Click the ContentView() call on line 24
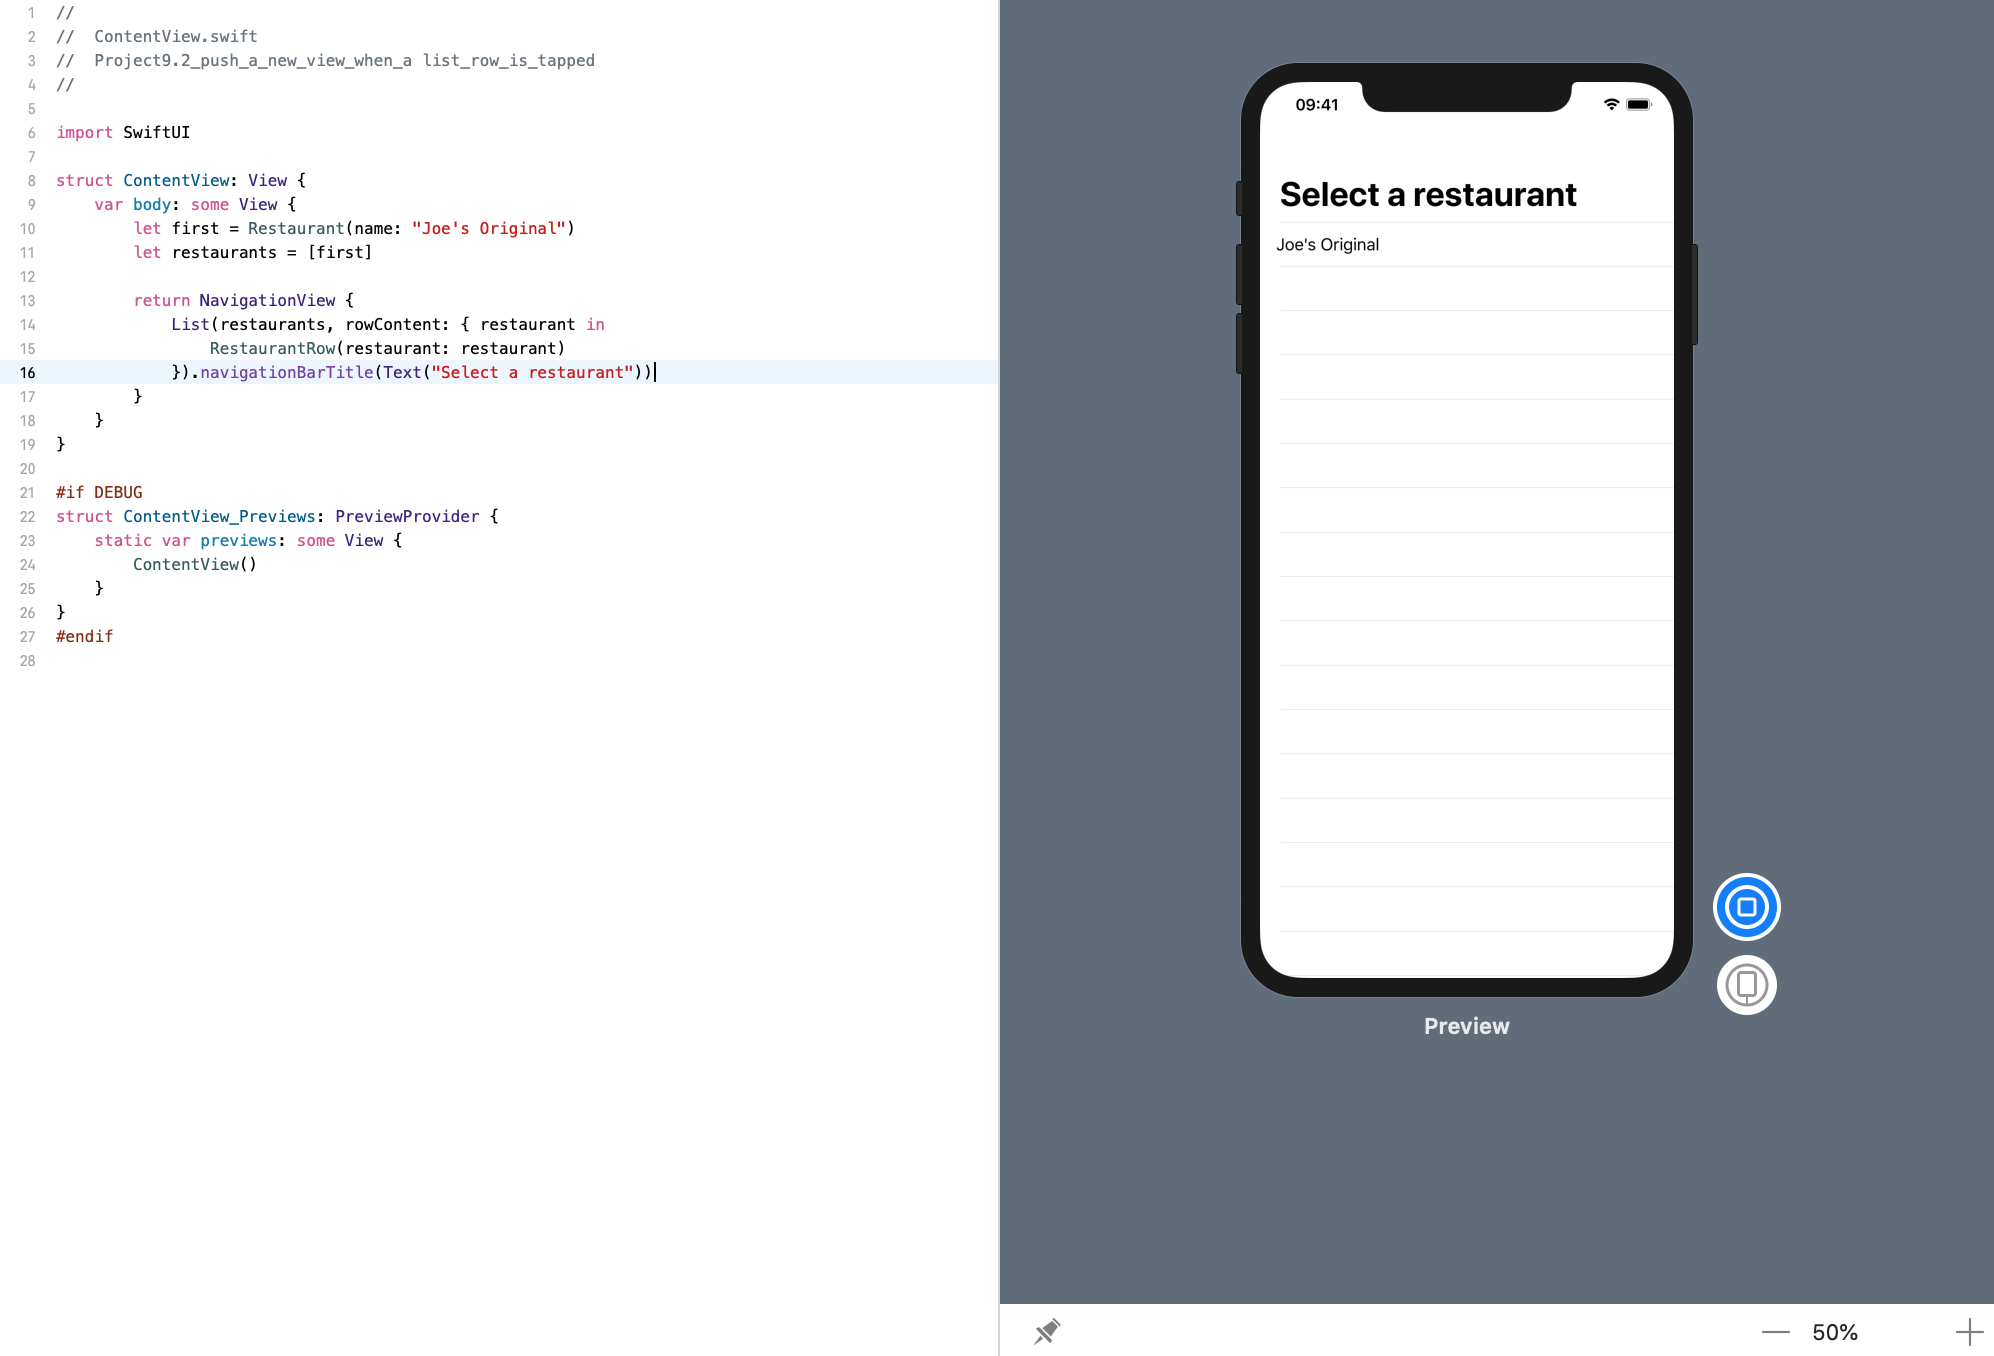 pyautogui.click(x=195, y=564)
